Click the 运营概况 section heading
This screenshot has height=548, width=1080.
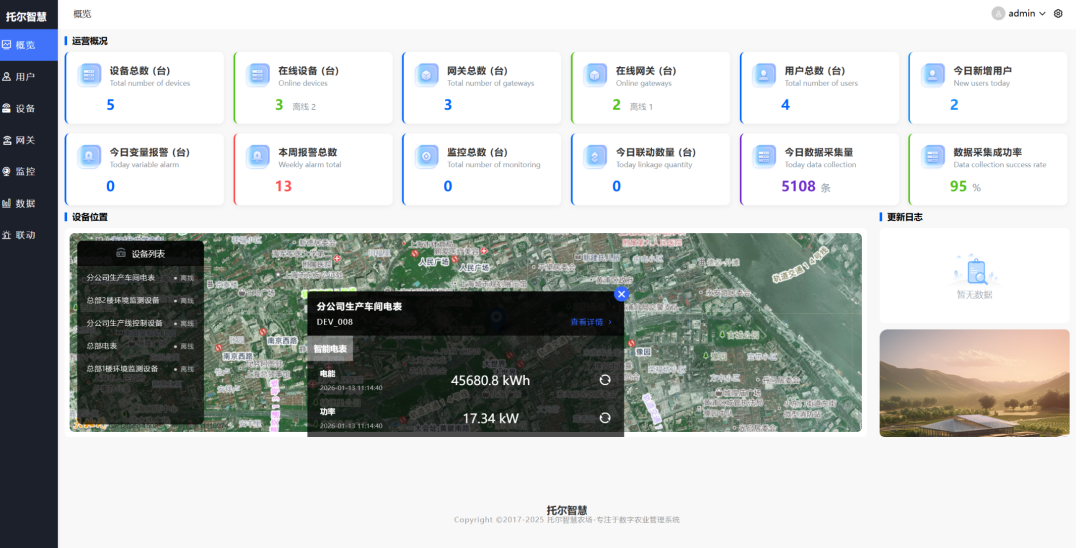(x=90, y=41)
